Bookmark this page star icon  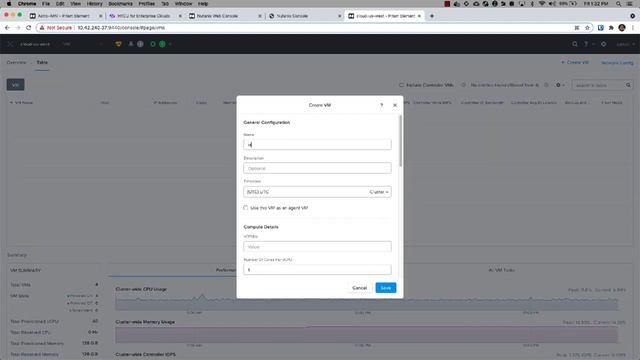pos(587,28)
